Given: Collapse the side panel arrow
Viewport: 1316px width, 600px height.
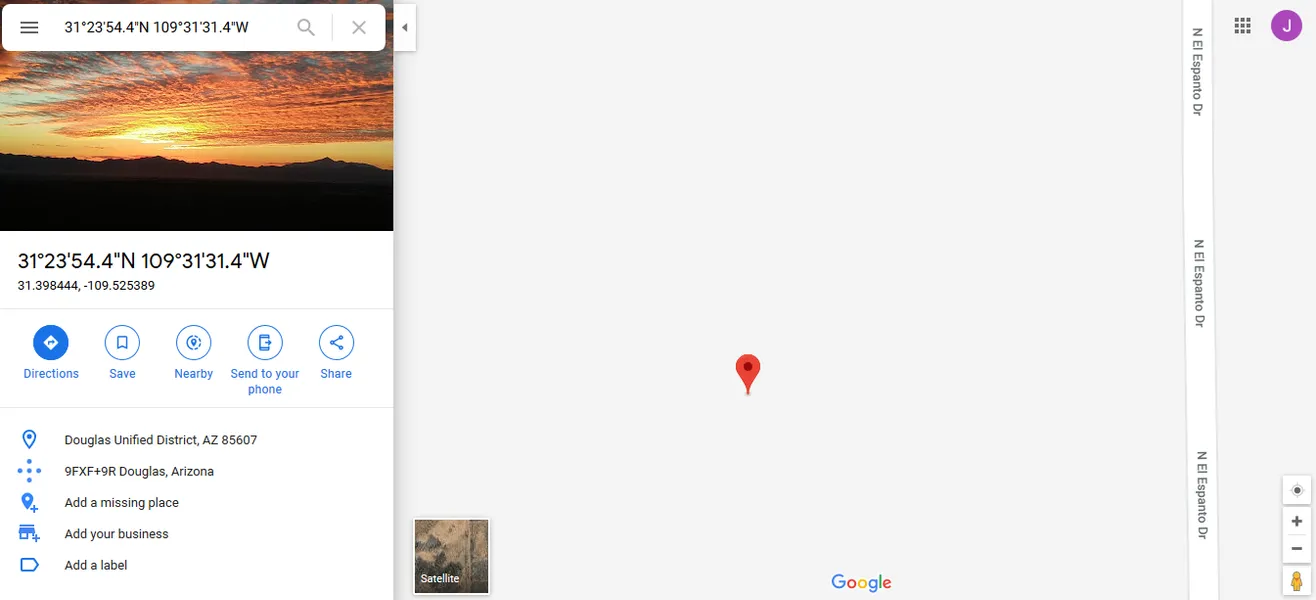Looking at the screenshot, I should [x=405, y=27].
